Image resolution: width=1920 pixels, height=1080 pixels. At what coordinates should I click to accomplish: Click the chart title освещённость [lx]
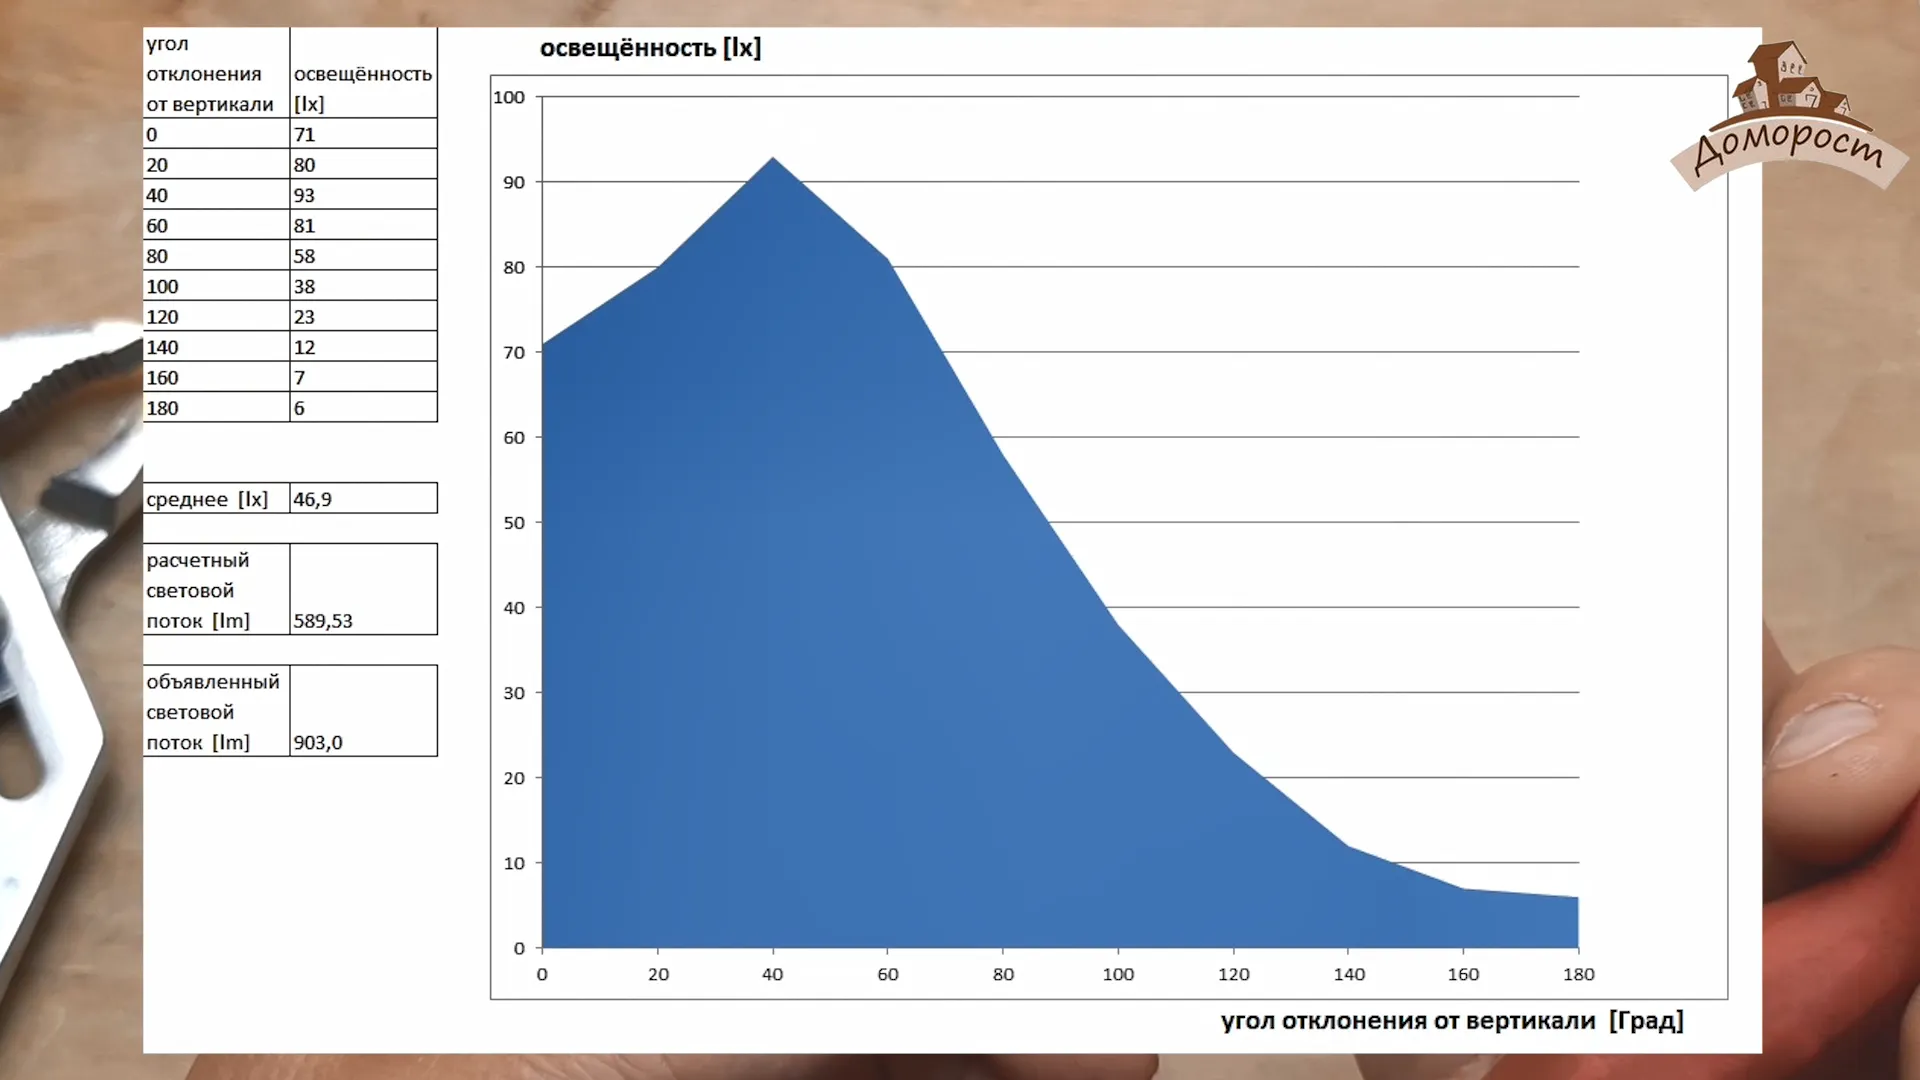(x=650, y=48)
